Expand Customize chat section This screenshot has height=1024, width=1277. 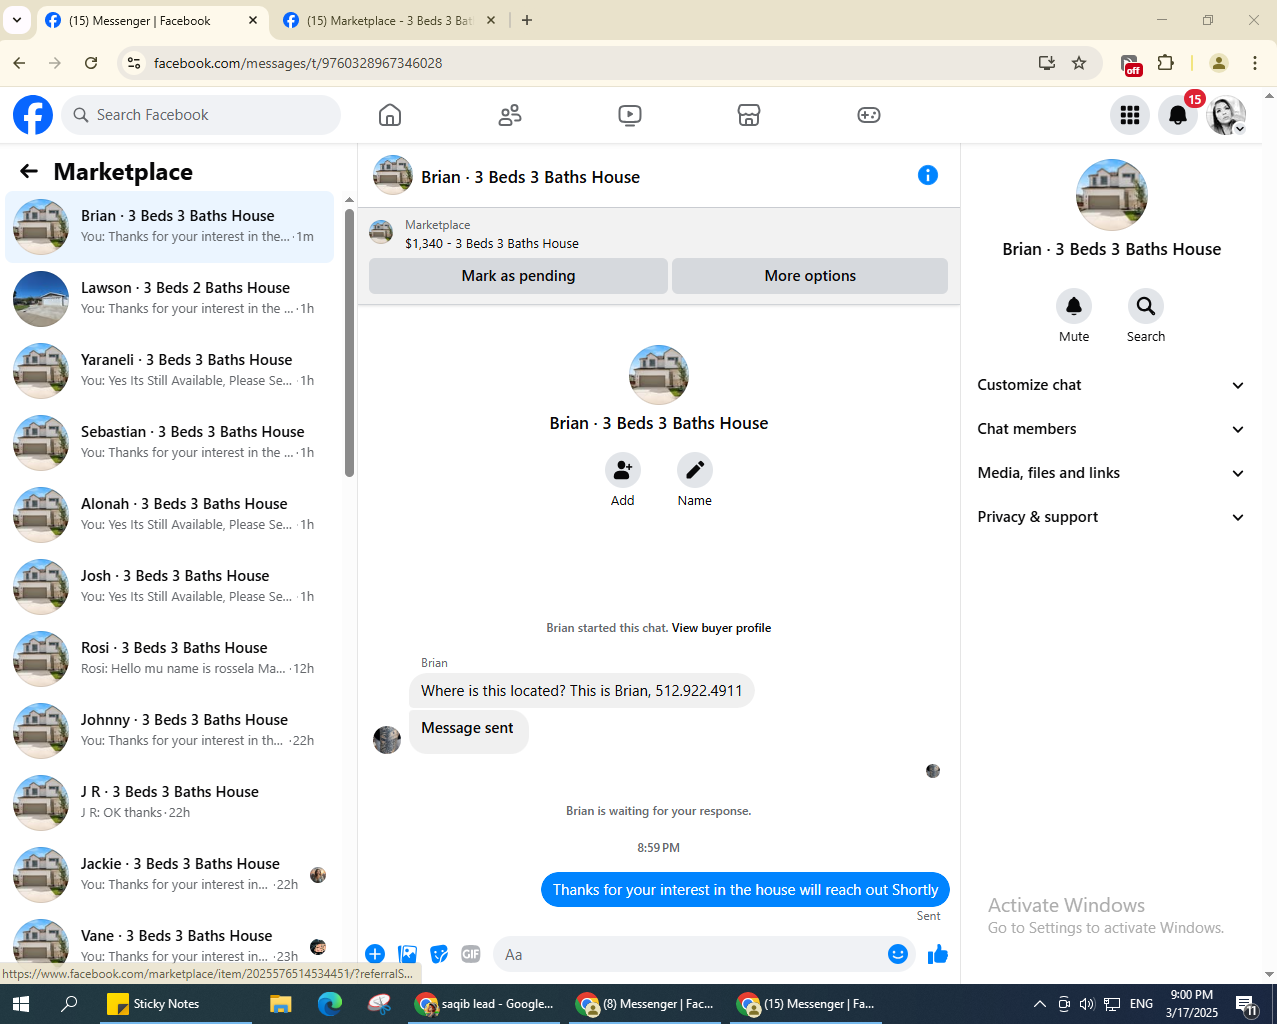(1111, 385)
